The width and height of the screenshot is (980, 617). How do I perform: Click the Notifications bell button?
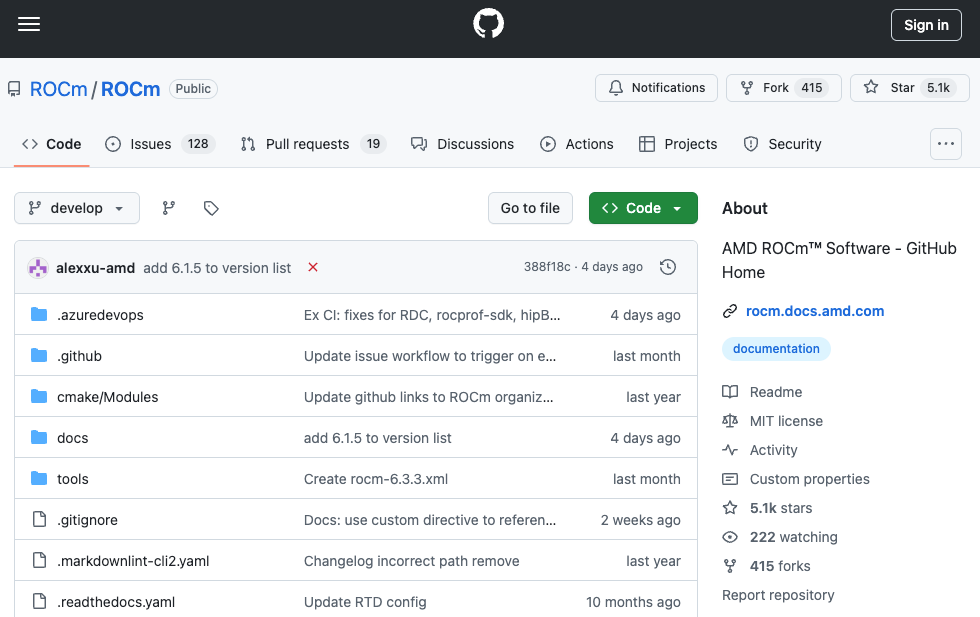click(x=656, y=88)
